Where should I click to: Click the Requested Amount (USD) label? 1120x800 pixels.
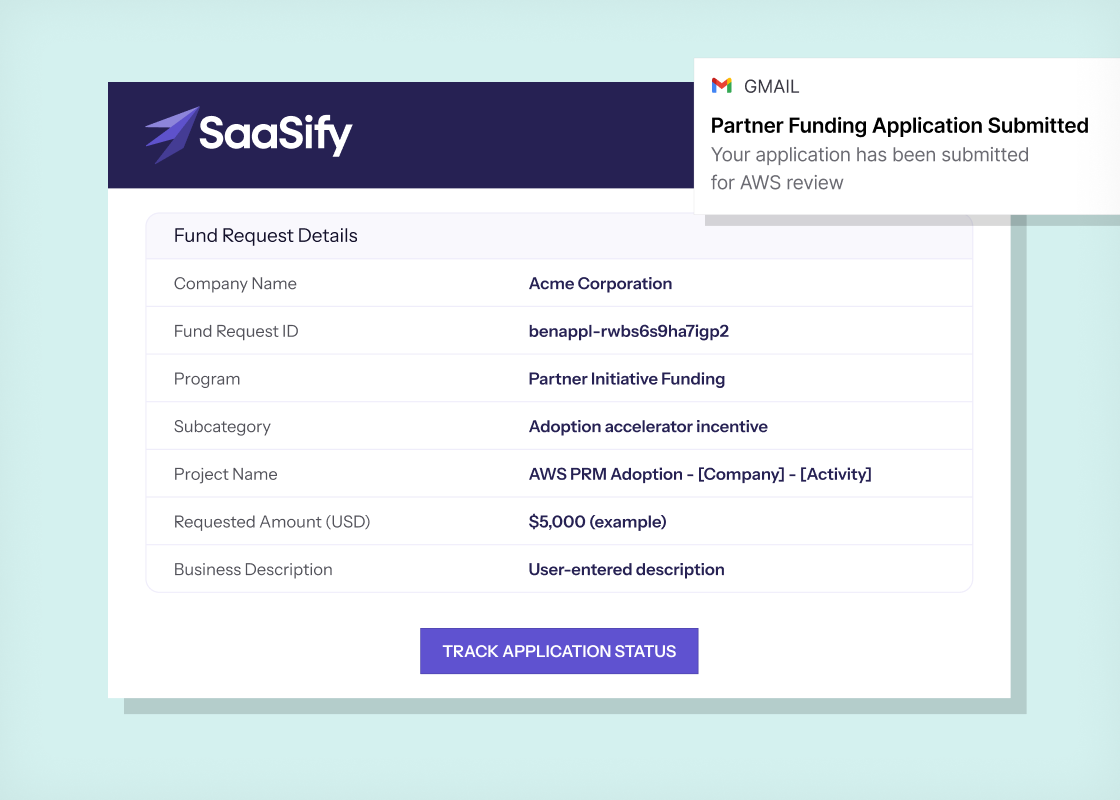point(272,521)
